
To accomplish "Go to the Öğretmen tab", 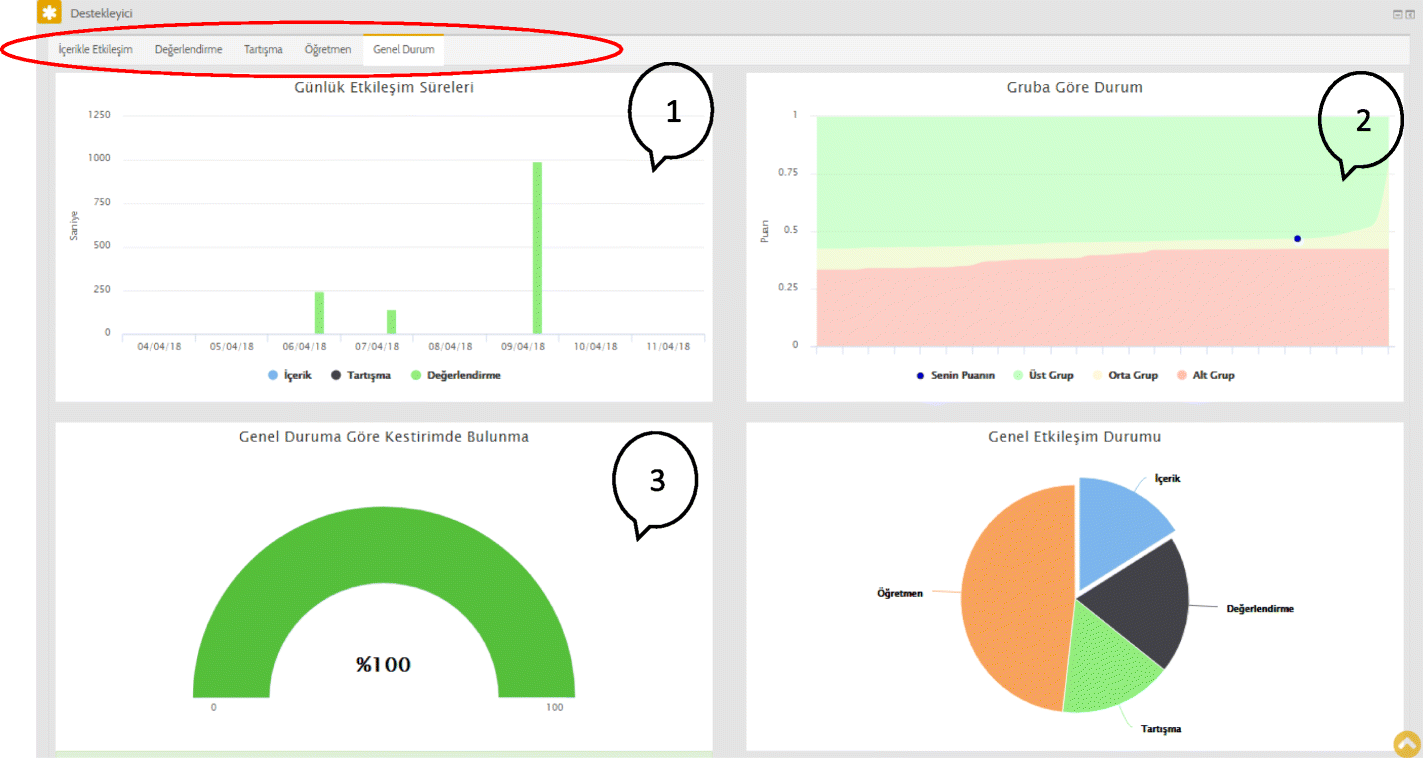I will [x=328, y=49].
